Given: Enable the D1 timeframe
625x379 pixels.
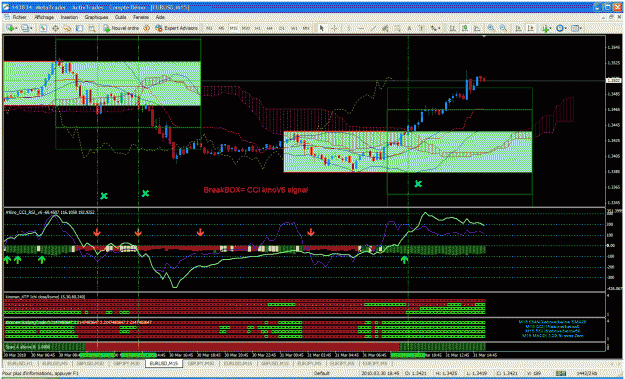Looking at the screenshot, I should [x=281, y=28].
